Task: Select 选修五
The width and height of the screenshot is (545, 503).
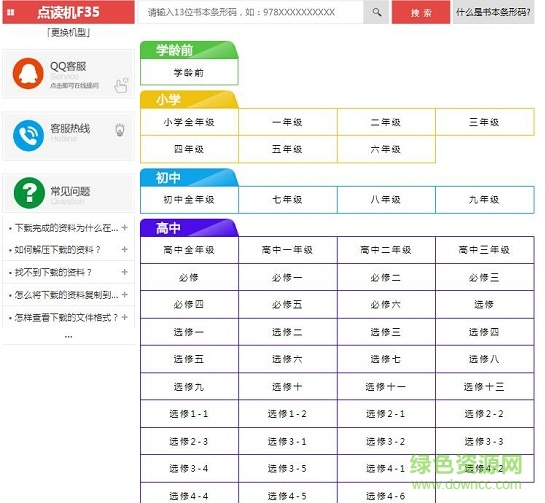Action: coord(189,359)
